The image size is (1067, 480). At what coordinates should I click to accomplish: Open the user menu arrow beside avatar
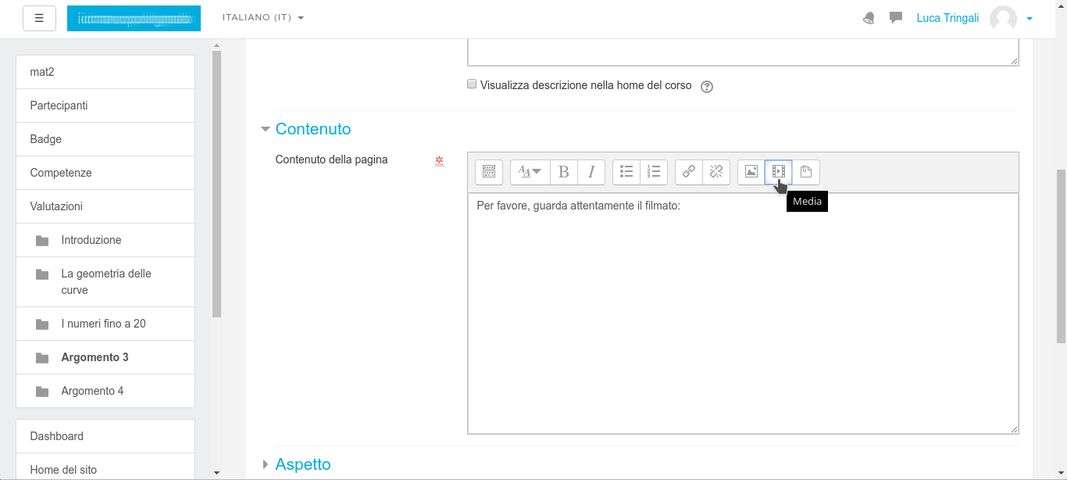tap(1030, 18)
